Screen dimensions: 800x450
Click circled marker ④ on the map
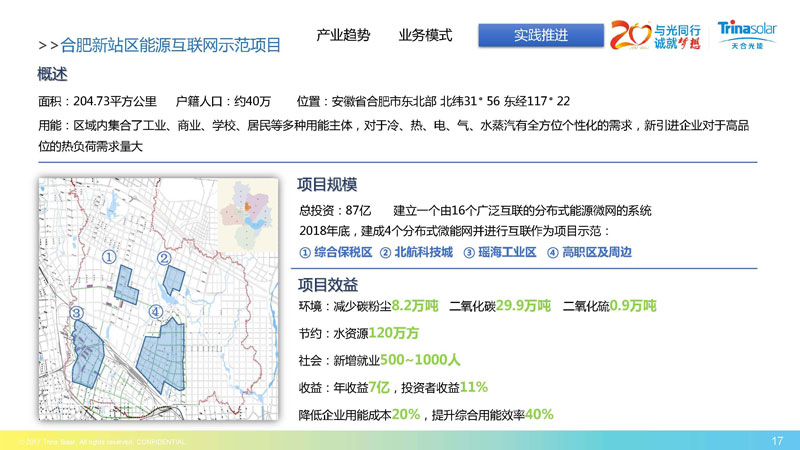[x=155, y=312]
